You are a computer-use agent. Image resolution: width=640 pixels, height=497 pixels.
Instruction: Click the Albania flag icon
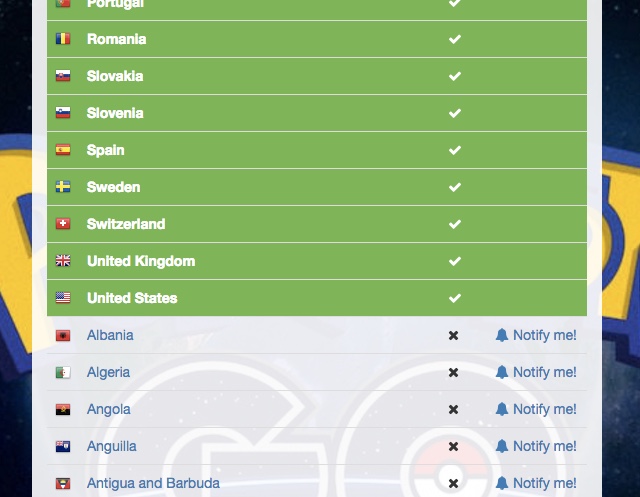63,335
